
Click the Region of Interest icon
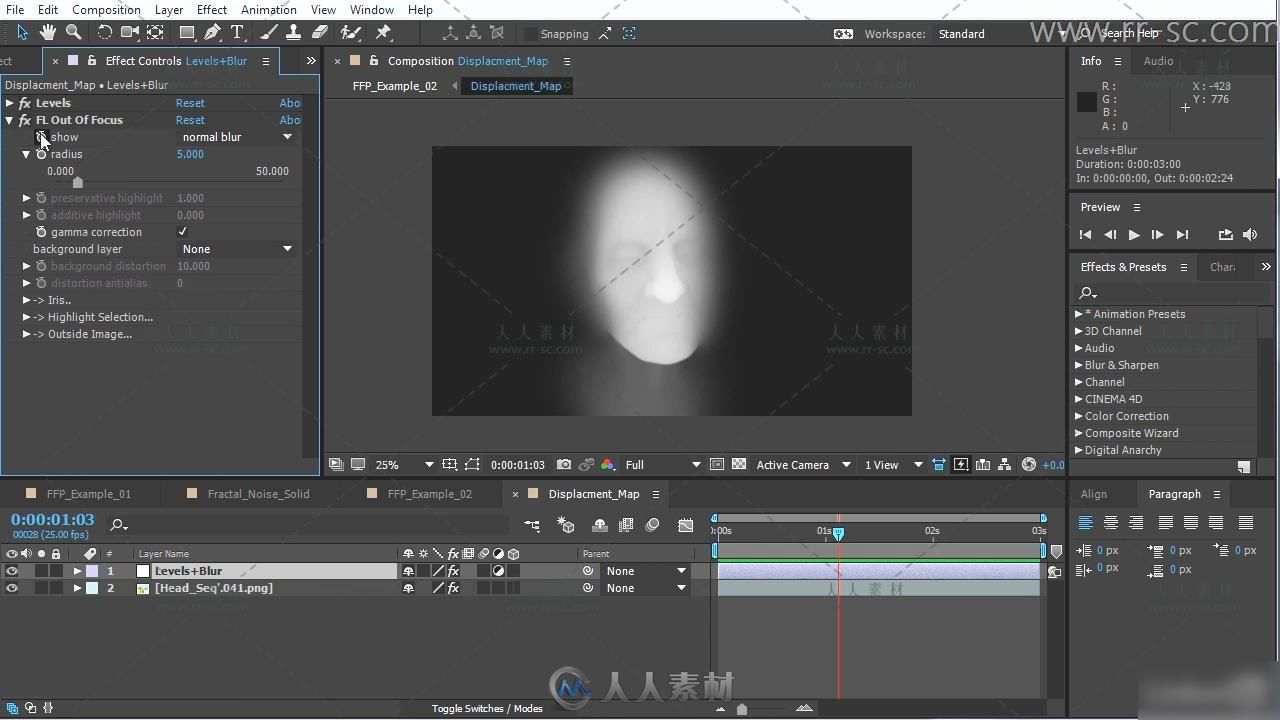tap(472, 465)
